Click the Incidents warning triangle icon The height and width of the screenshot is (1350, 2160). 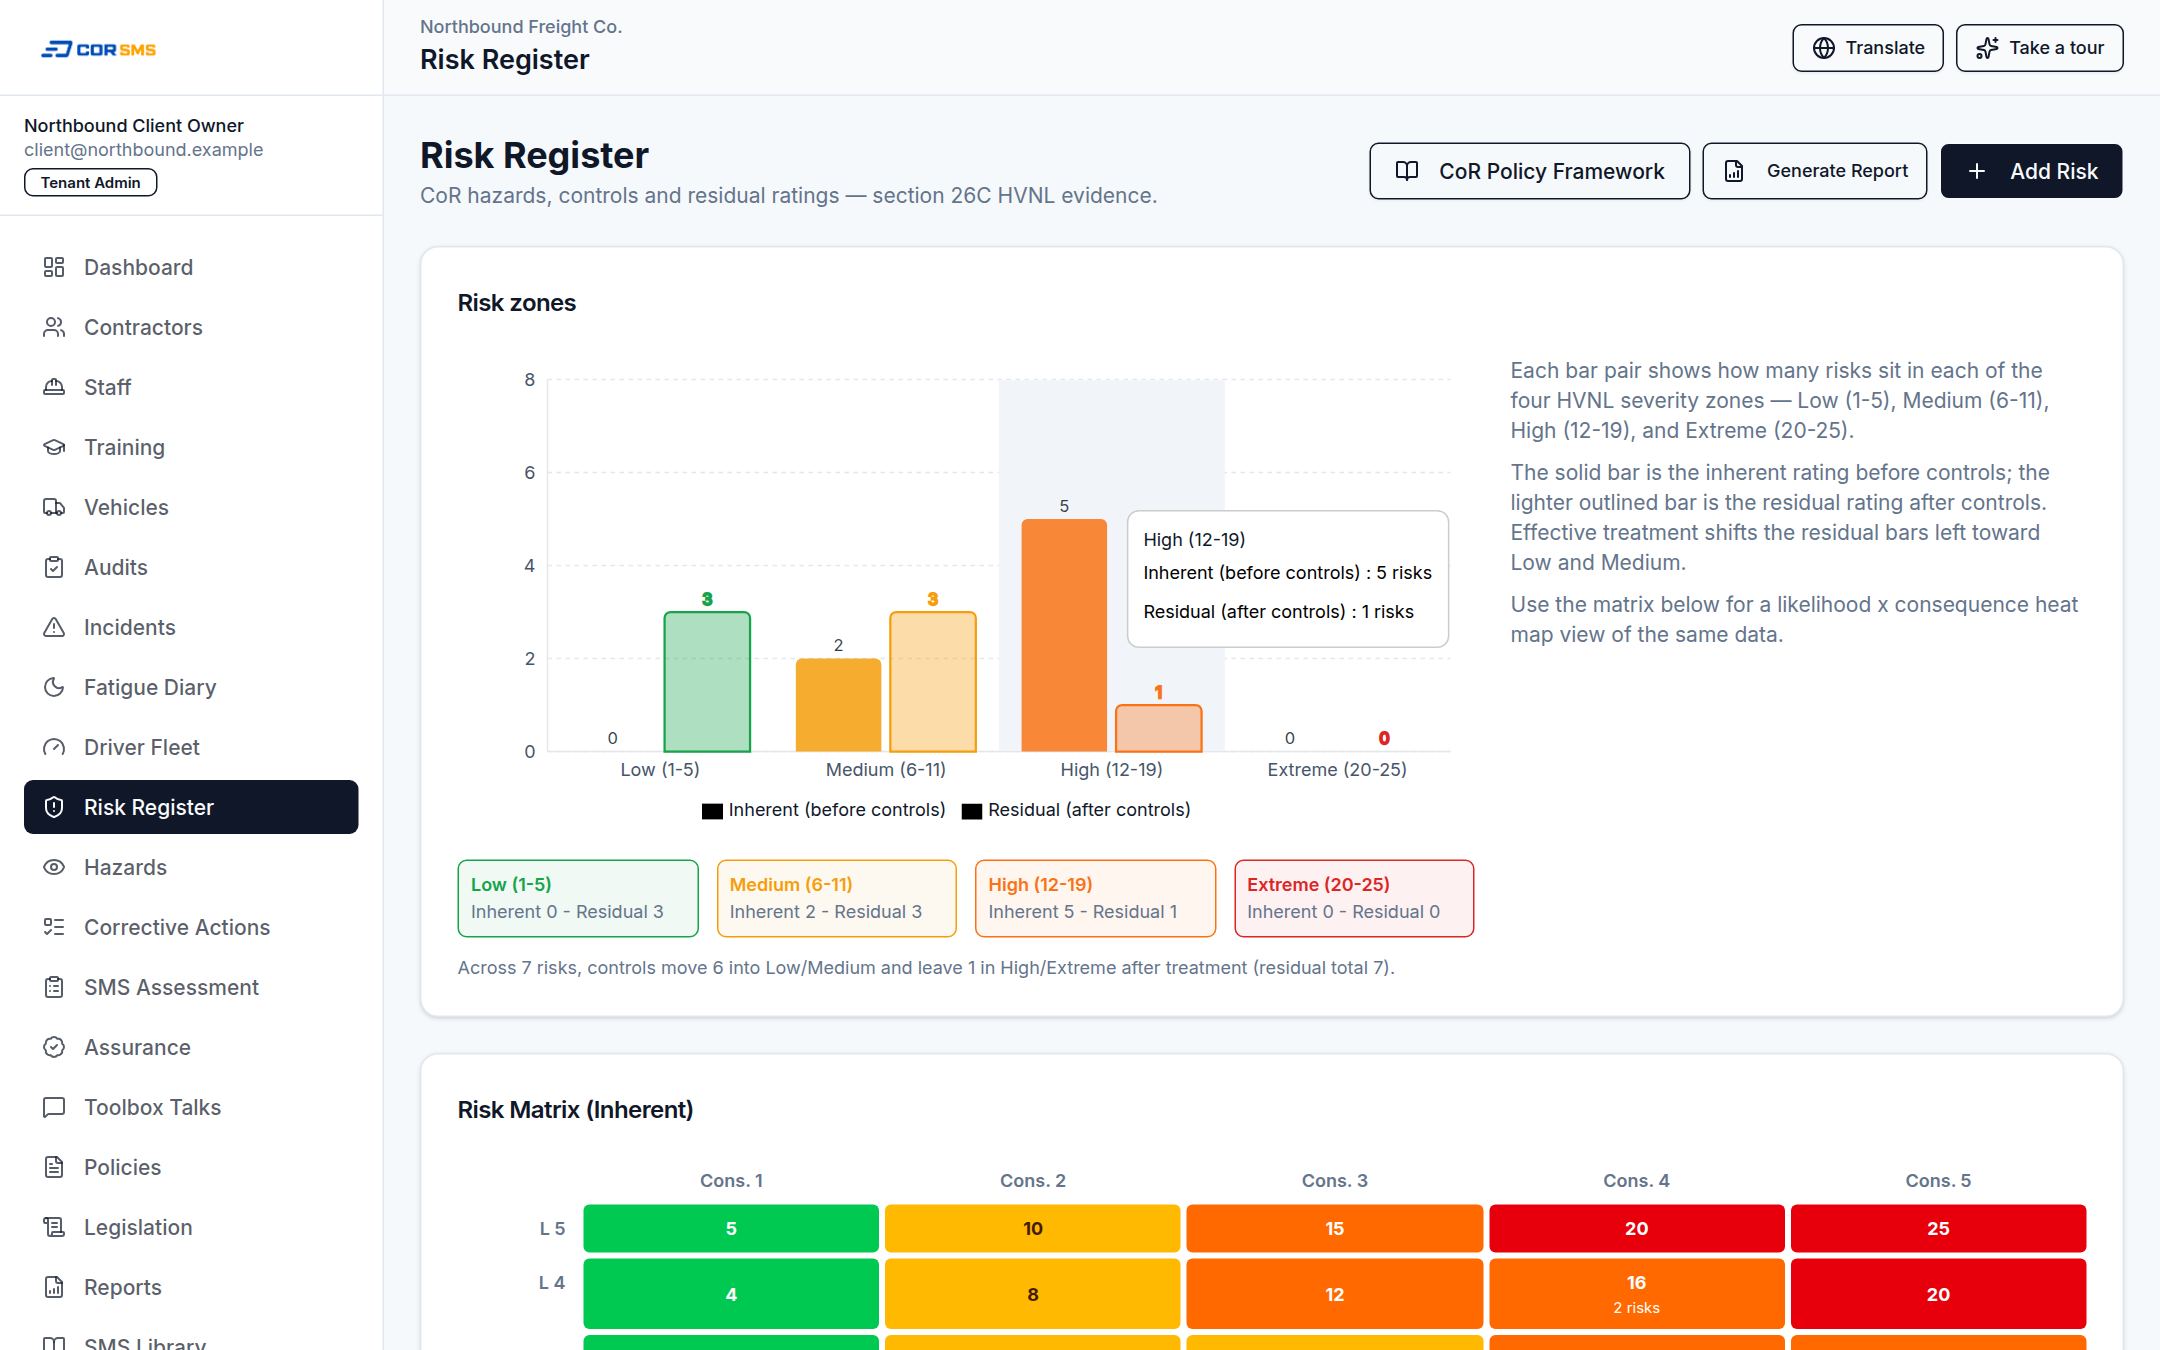click(54, 627)
